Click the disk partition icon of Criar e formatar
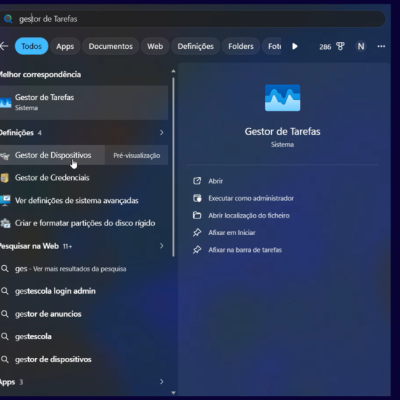This screenshot has height=400, width=400. coord(5,223)
